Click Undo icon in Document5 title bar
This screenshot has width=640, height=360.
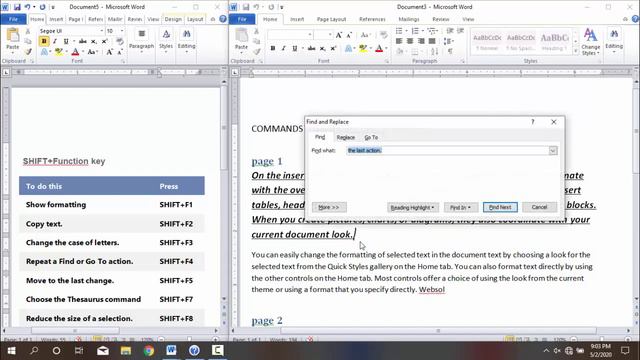(28, 7)
